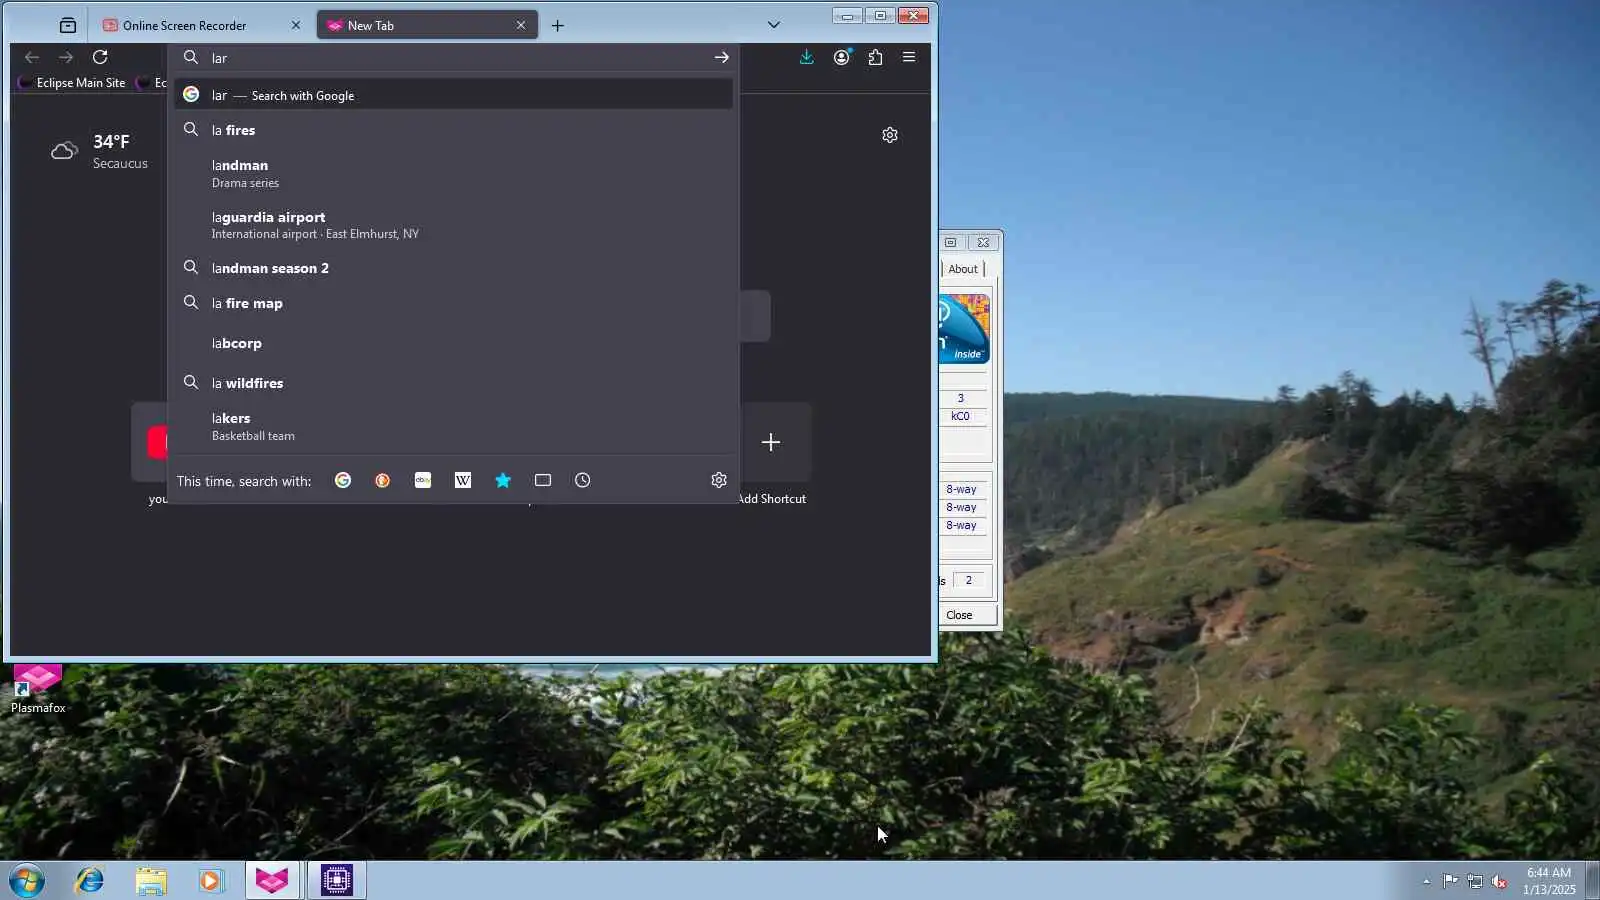This screenshot has width=1600, height=900.
Task: Search this time with DuckDuckGo icon
Action: point(383,481)
